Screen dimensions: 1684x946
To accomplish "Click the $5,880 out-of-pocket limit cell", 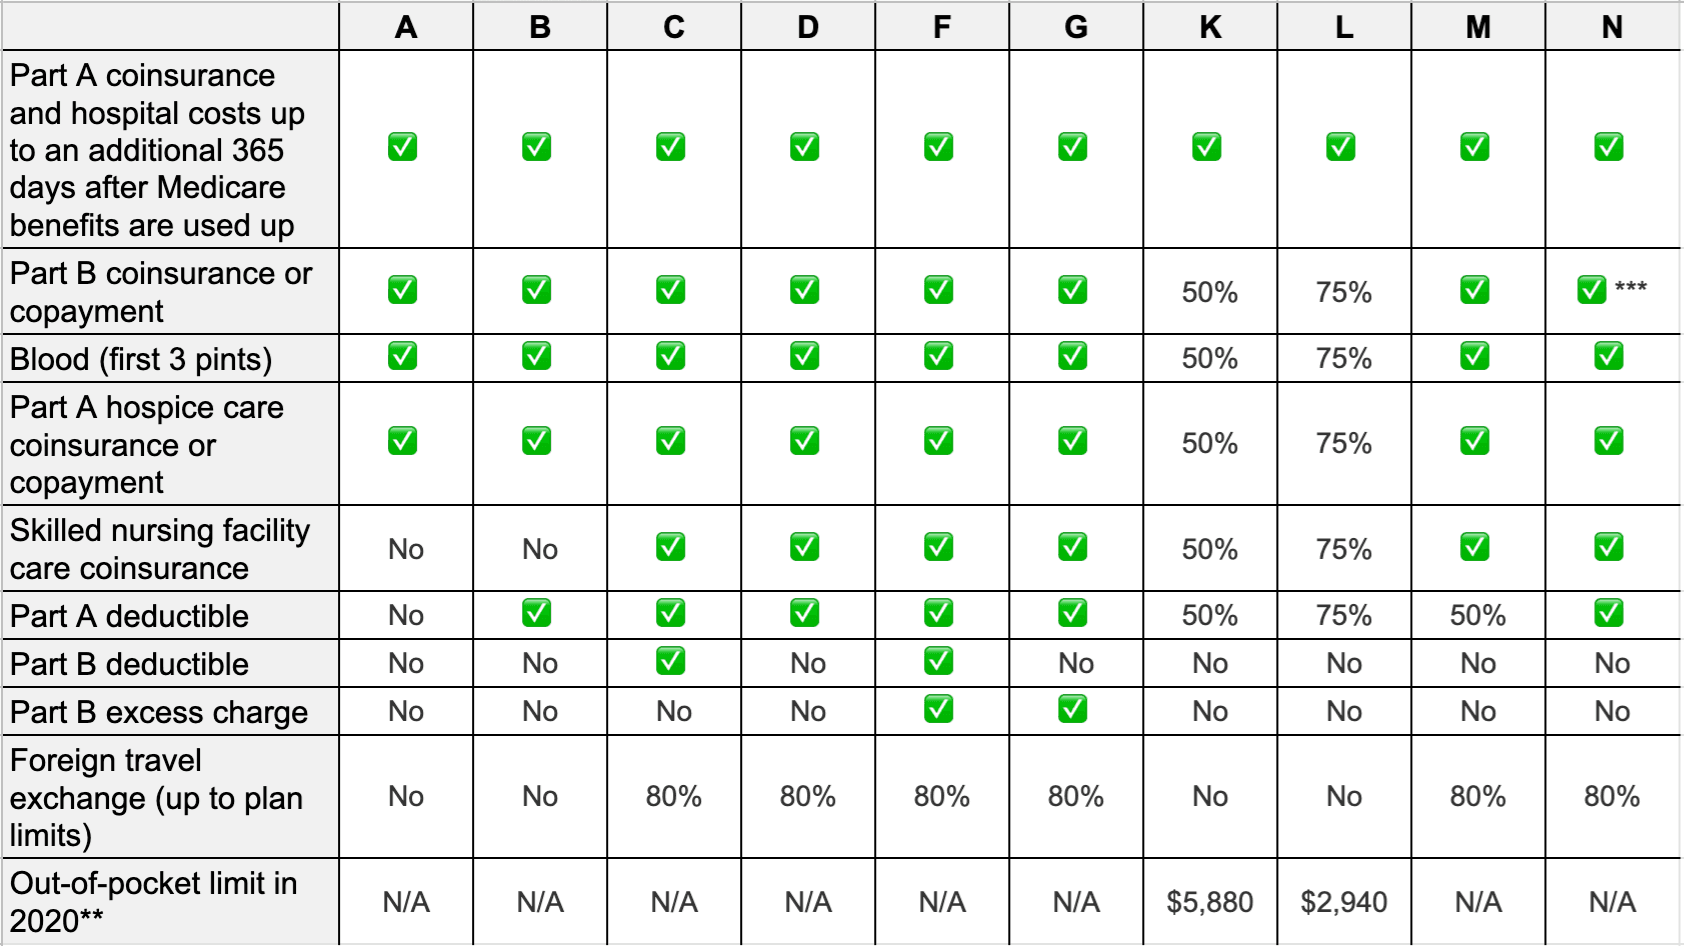I will [1210, 902].
